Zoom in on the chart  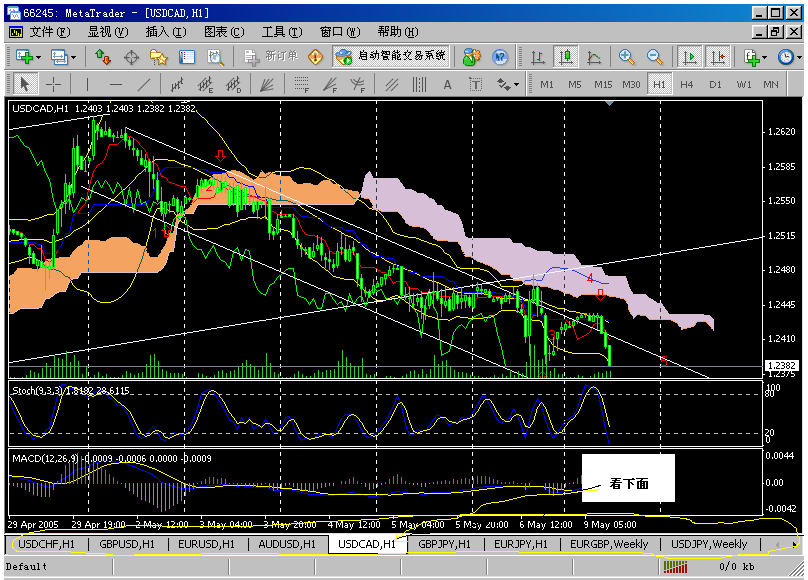tap(624, 57)
